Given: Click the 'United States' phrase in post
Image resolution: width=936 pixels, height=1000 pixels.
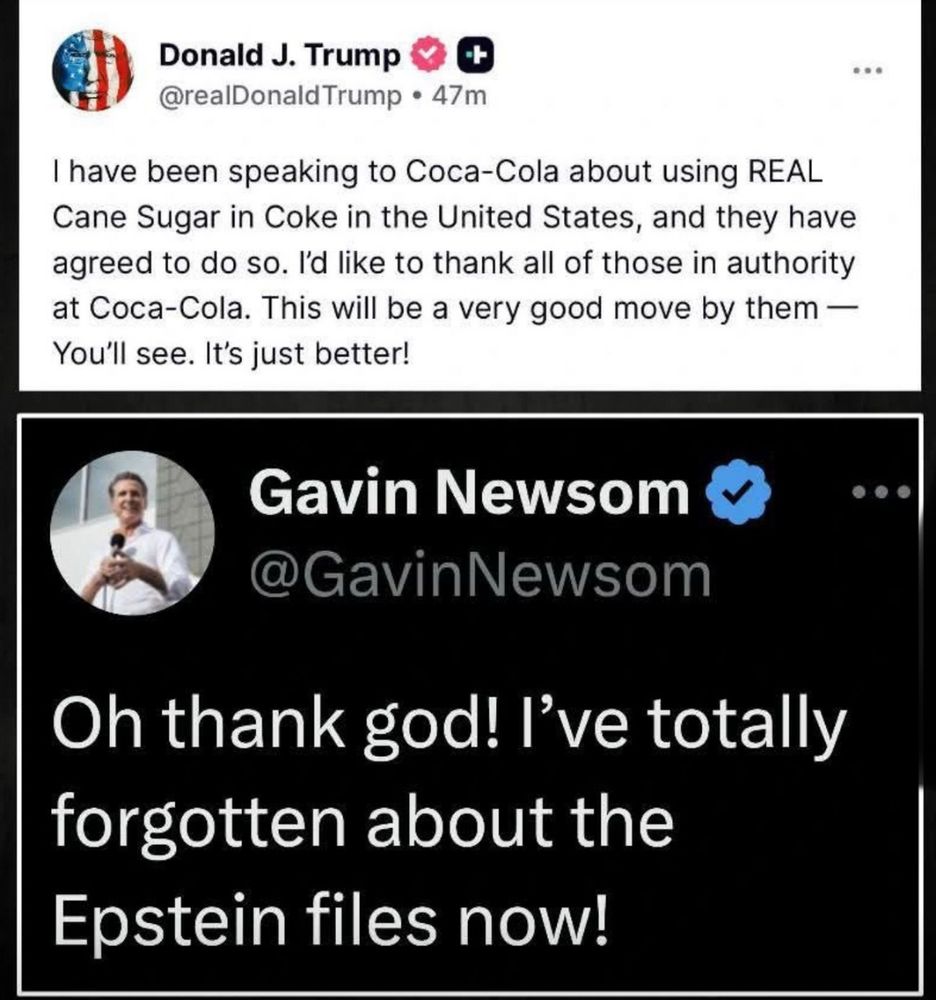Looking at the screenshot, I should [536, 217].
